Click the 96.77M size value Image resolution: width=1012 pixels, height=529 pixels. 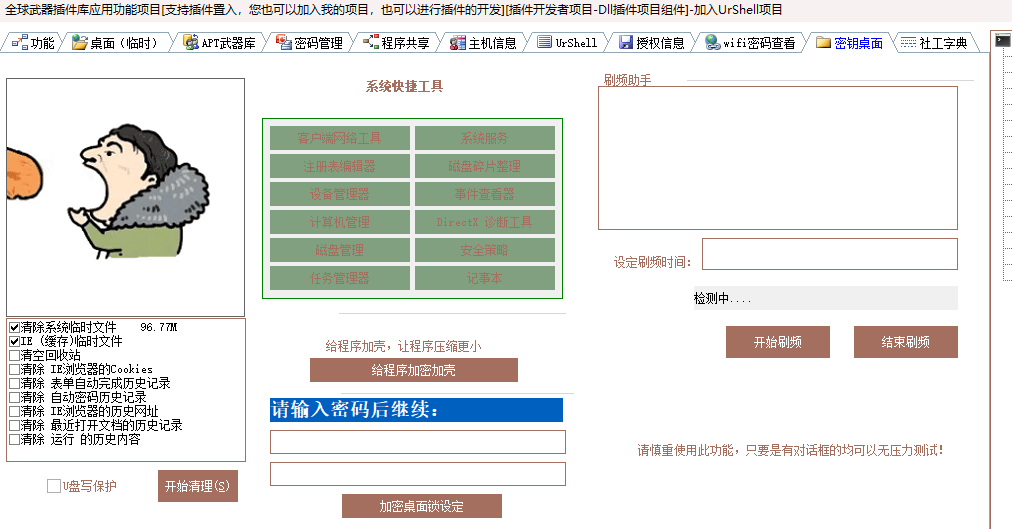[159, 327]
